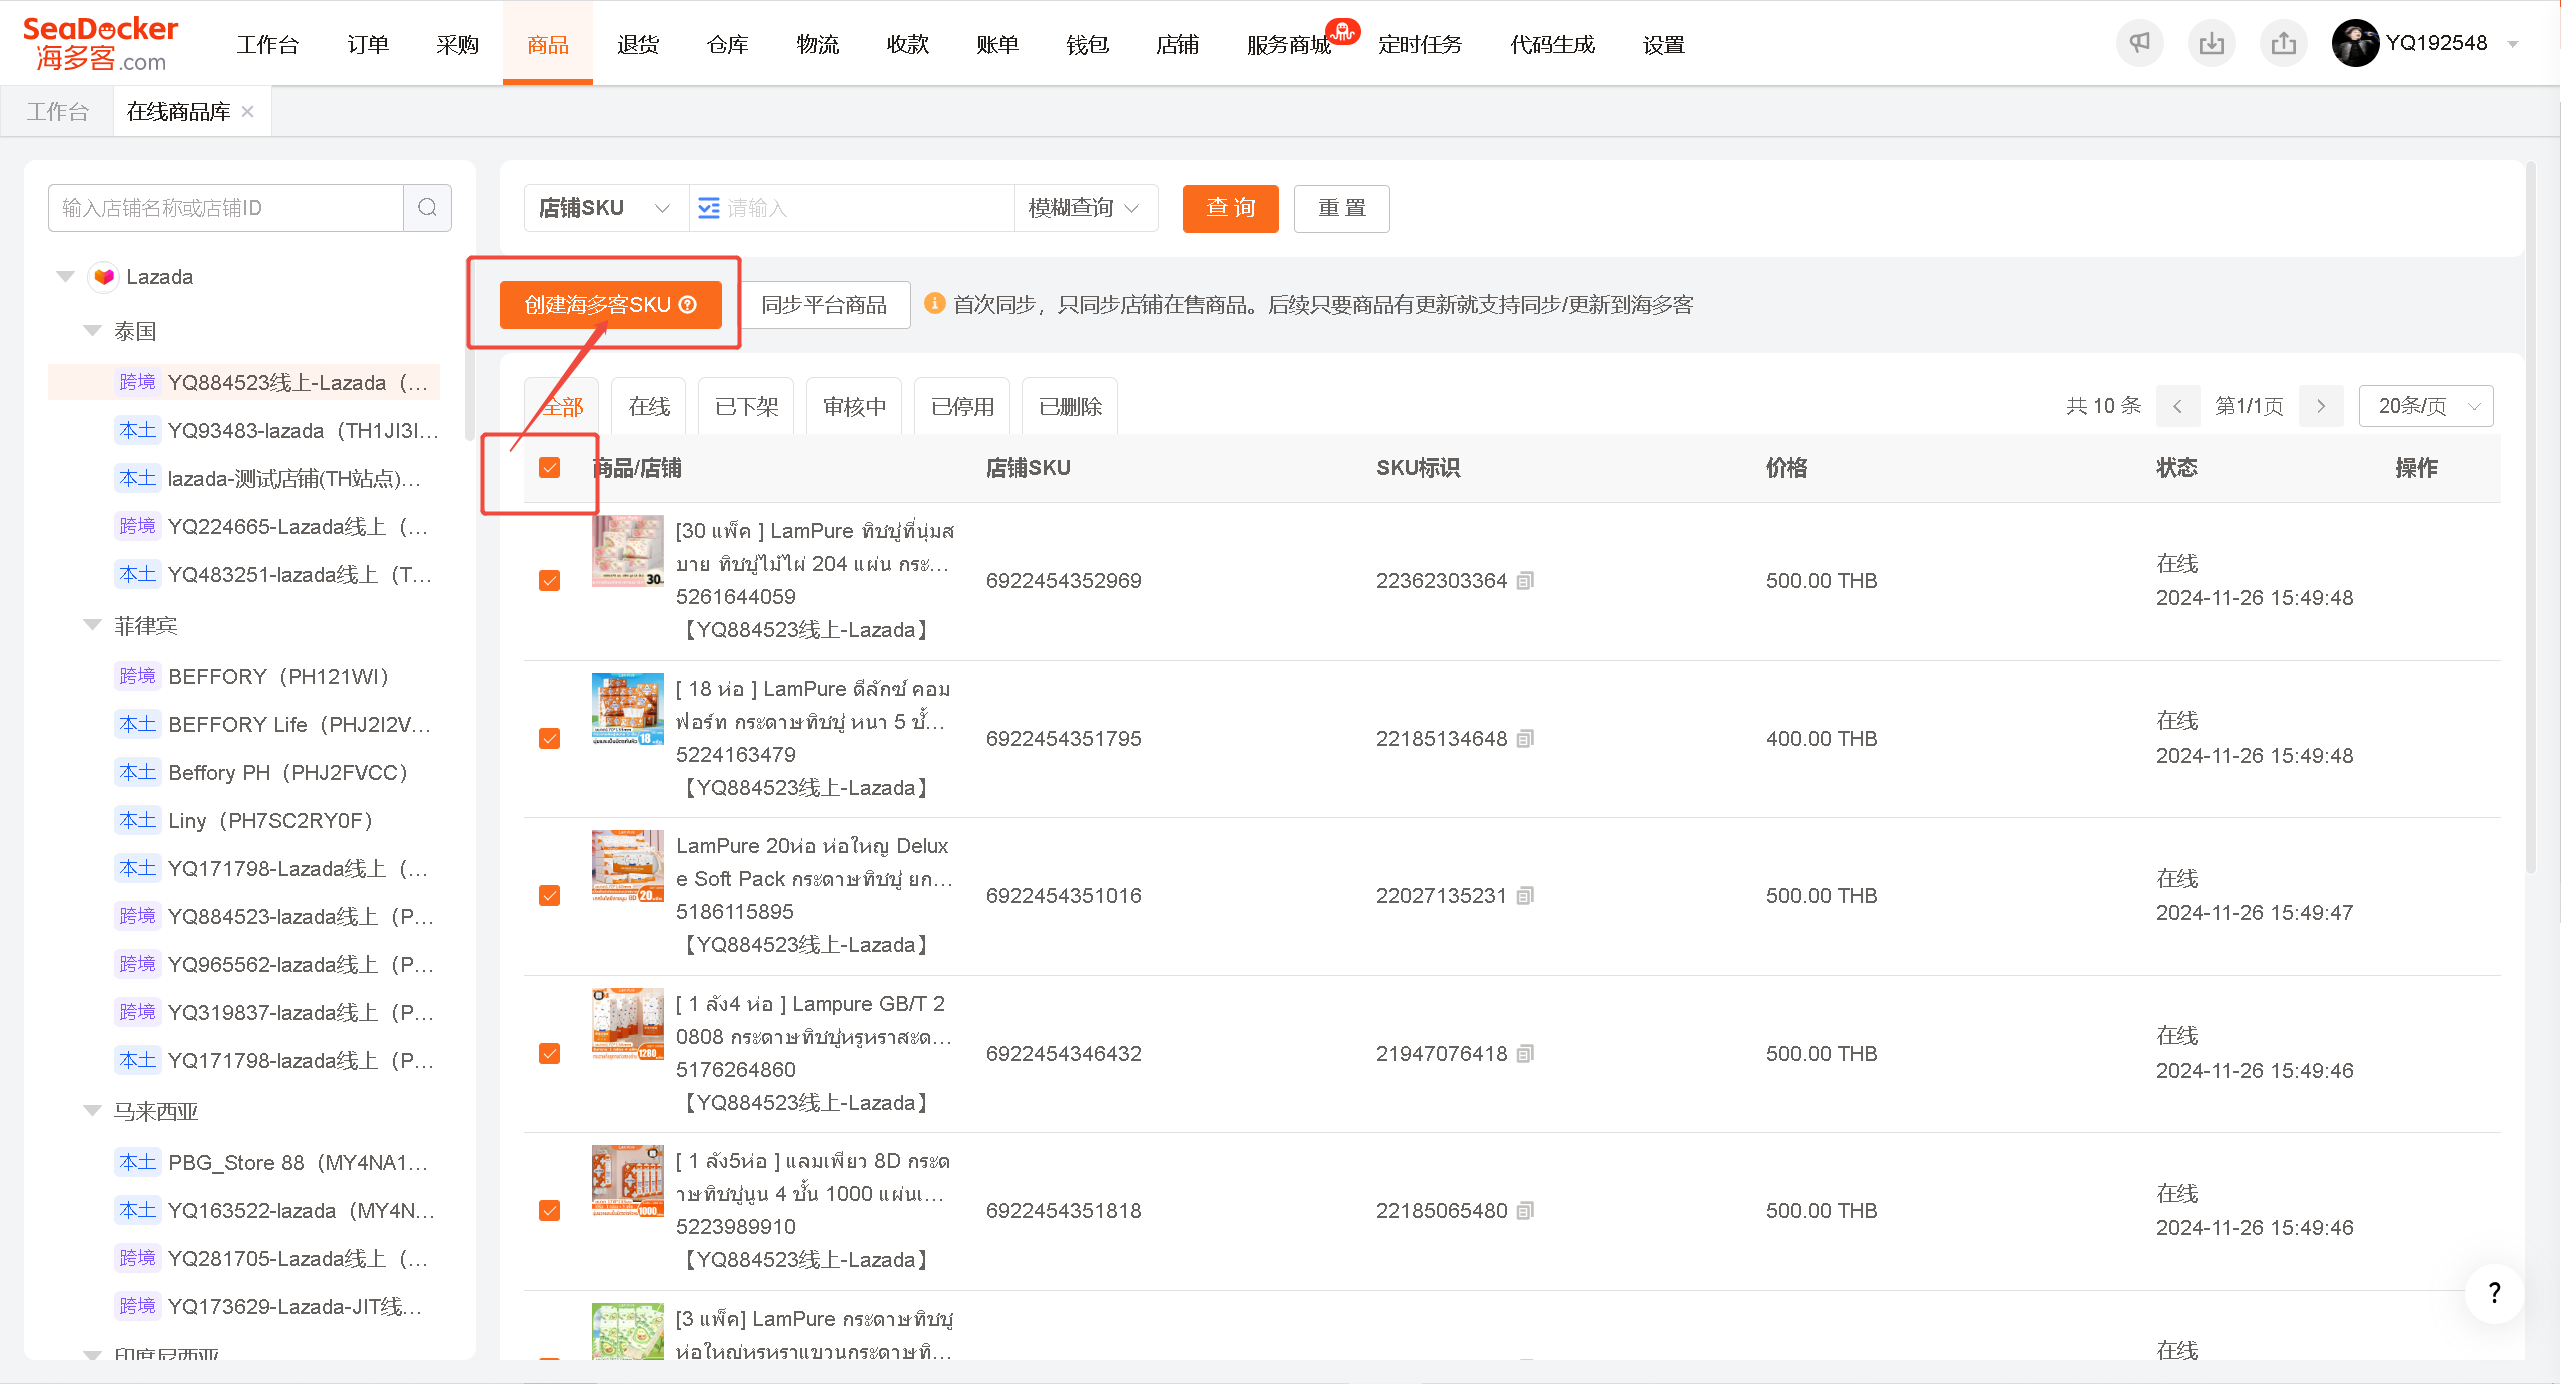Viewport: 2561px width, 1384px height.
Task: Uncheck row with SKU 6922454351016
Action: tap(549, 896)
